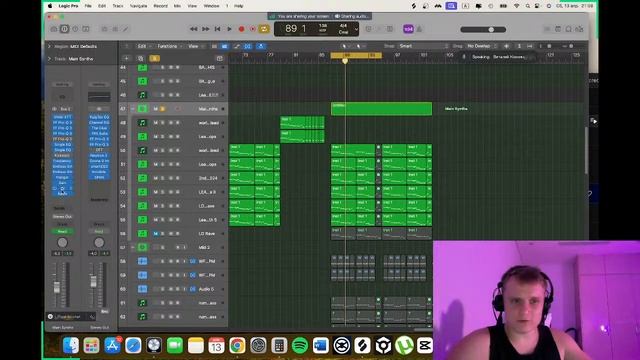Toggle the yellow Cycle mode button
This screenshot has width=640, height=360.
coord(264,29)
